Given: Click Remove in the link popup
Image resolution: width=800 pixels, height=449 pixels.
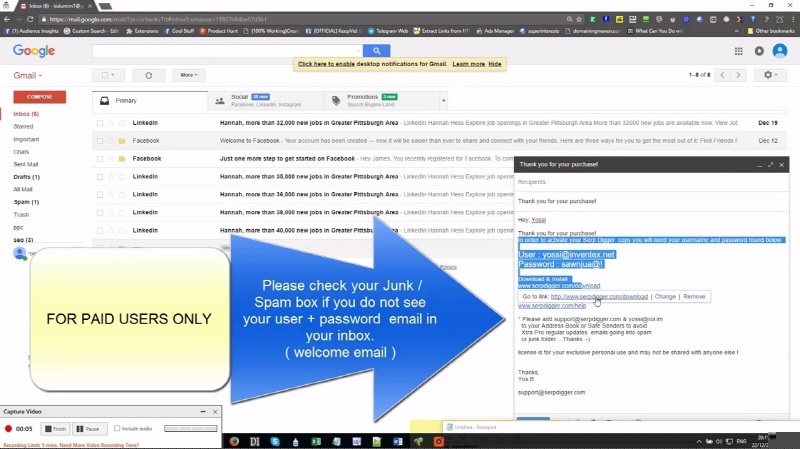Looking at the screenshot, I should click(694, 296).
